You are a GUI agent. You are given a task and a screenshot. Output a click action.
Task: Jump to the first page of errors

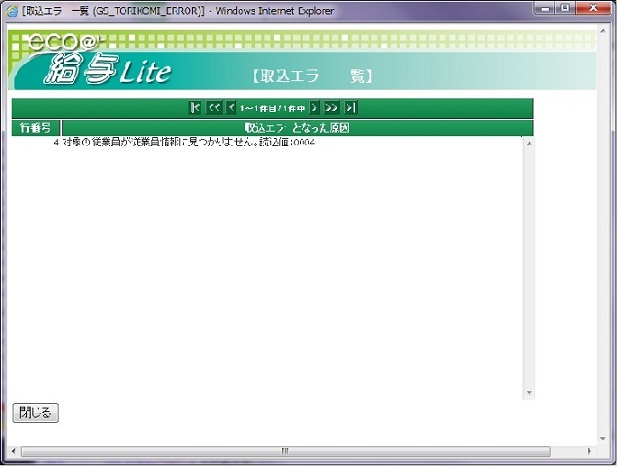pos(195,108)
